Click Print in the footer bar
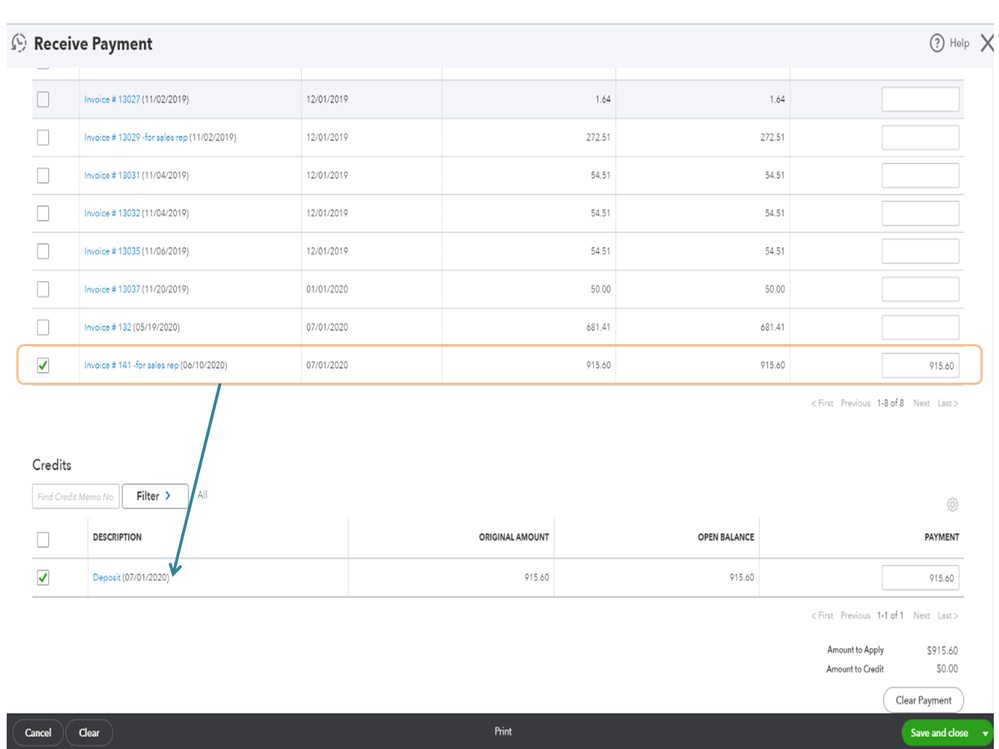Screen dimensions: 999x749 pyautogui.click(x=503, y=731)
